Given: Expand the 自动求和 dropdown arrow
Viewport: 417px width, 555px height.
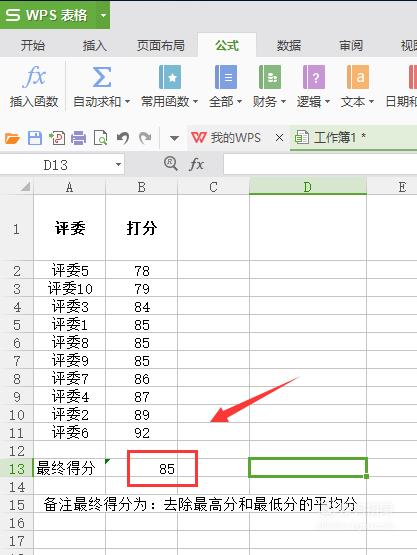Looking at the screenshot, I should (x=127, y=102).
